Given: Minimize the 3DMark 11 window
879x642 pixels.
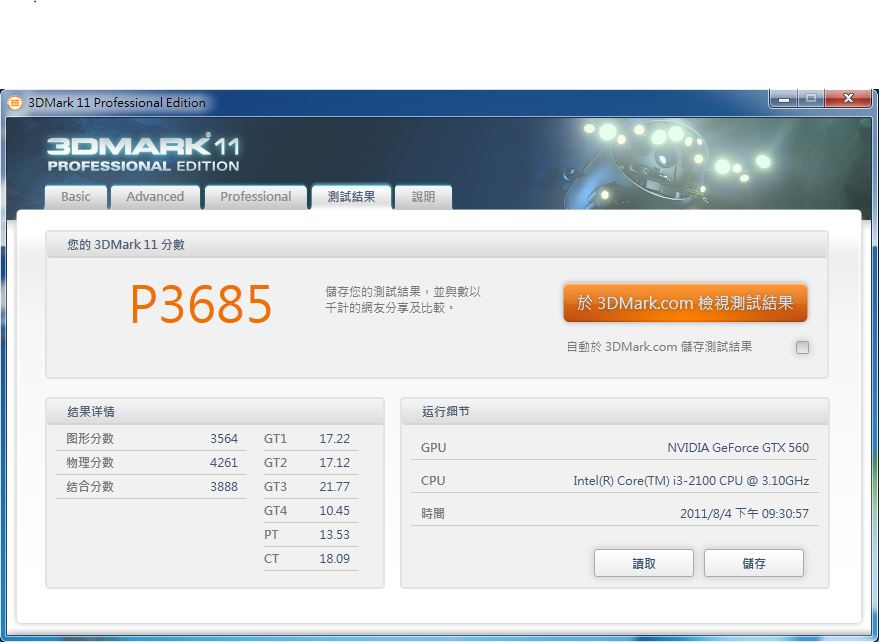Looking at the screenshot, I should (x=784, y=99).
